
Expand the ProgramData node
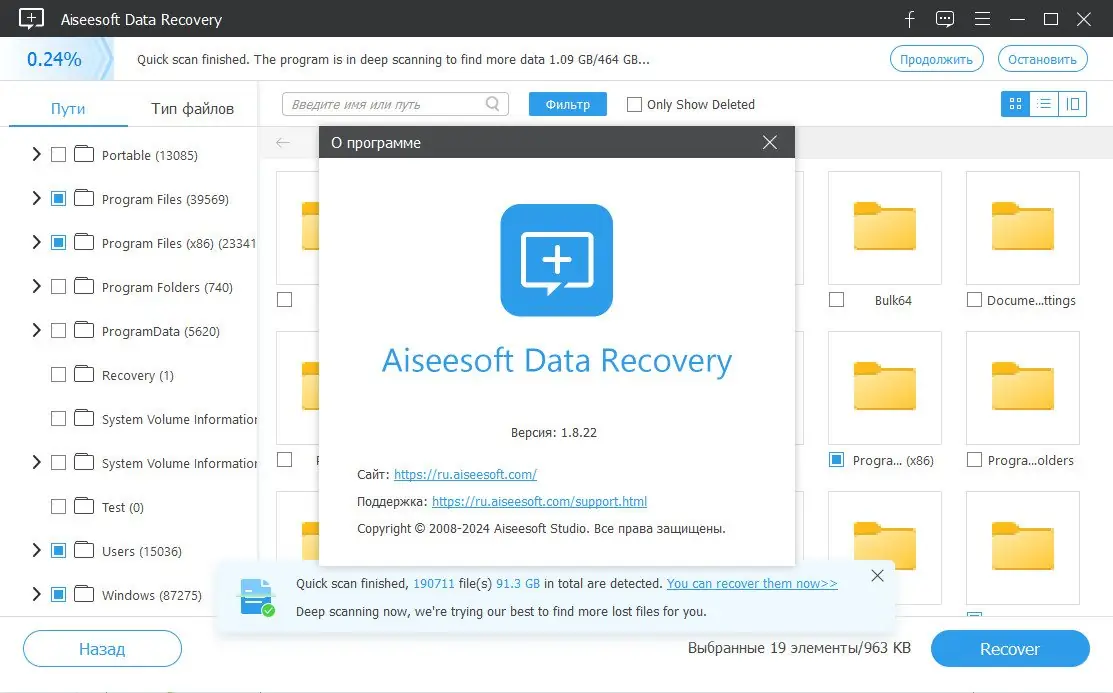[36, 330]
